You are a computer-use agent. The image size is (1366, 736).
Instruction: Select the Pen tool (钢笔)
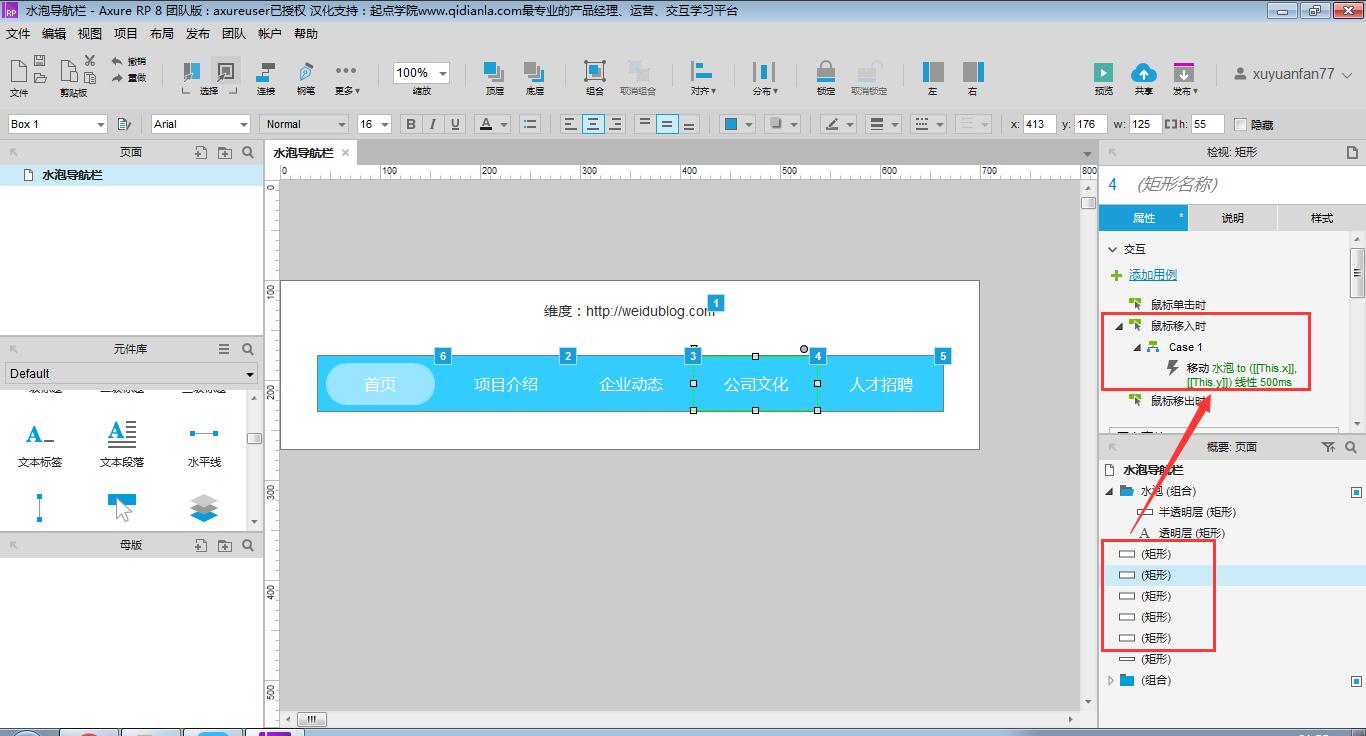pos(305,78)
